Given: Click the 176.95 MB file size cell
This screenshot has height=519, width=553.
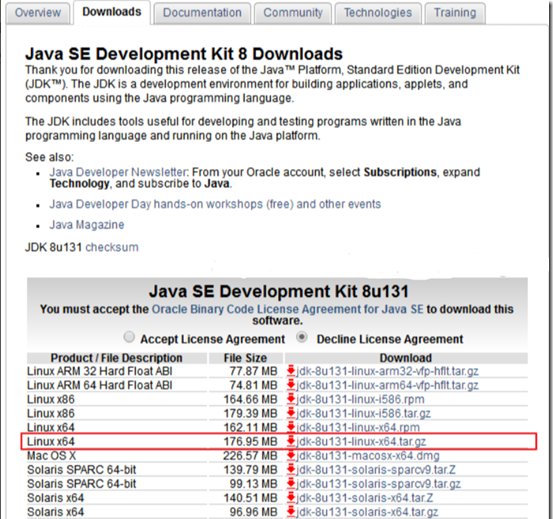Looking at the screenshot, I should click(x=250, y=441).
